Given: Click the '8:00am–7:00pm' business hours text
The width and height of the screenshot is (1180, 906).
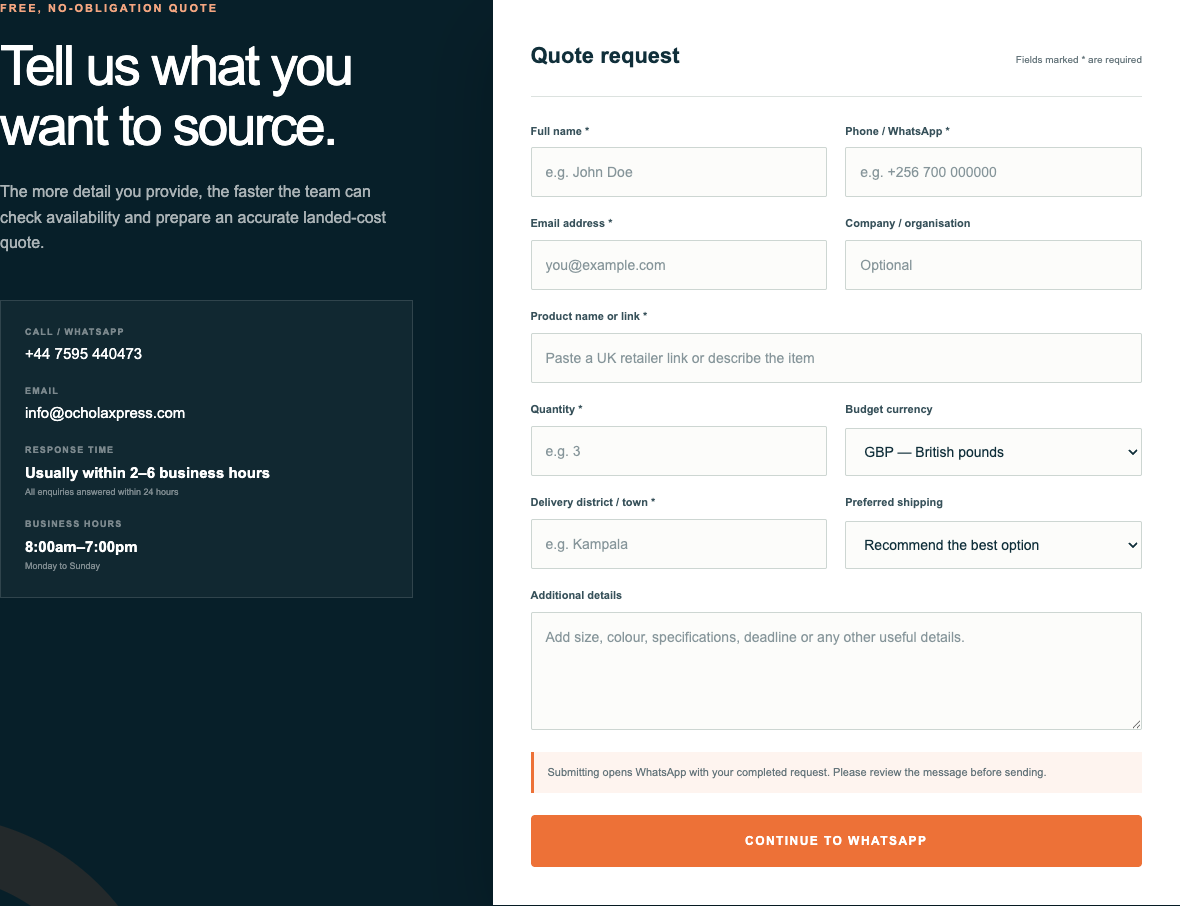Looking at the screenshot, I should pyautogui.click(x=81, y=547).
